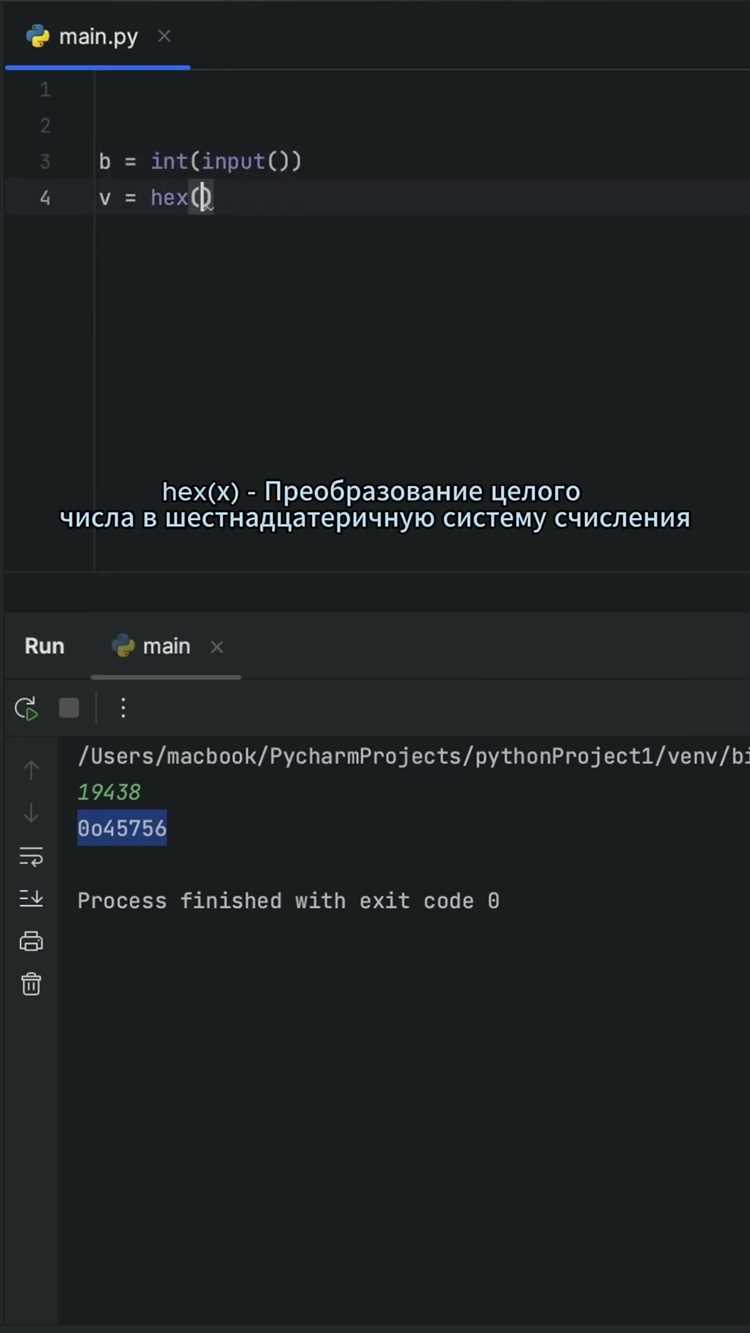
Task: Click the 'input' call on line 3
Action: pos(233,161)
